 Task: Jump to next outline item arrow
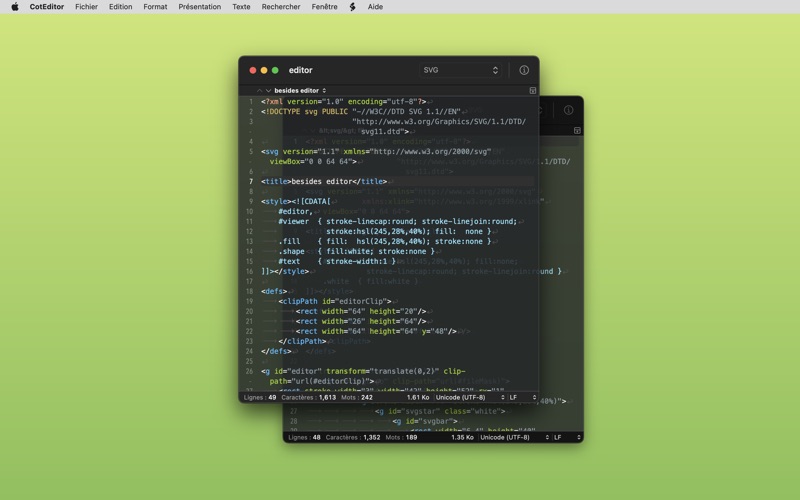[x=268, y=90]
